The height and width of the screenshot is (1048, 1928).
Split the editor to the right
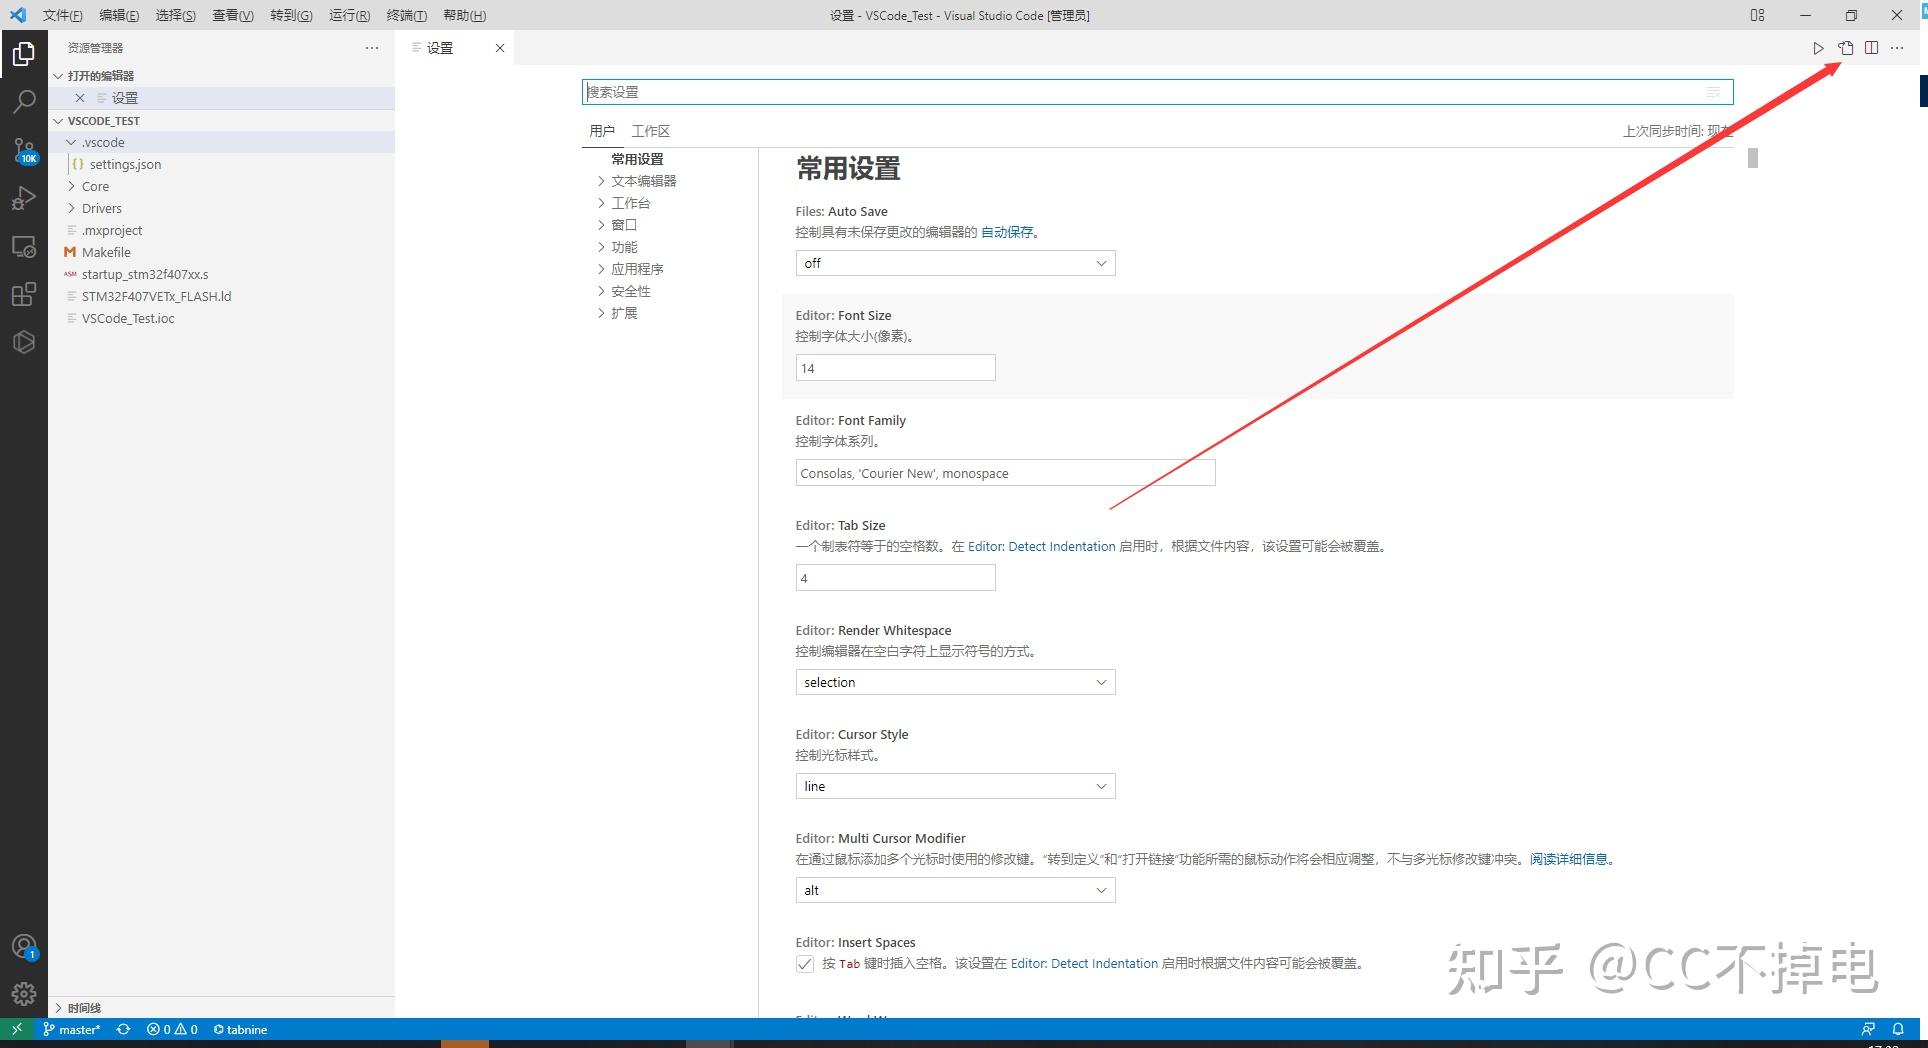[x=1871, y=48]
